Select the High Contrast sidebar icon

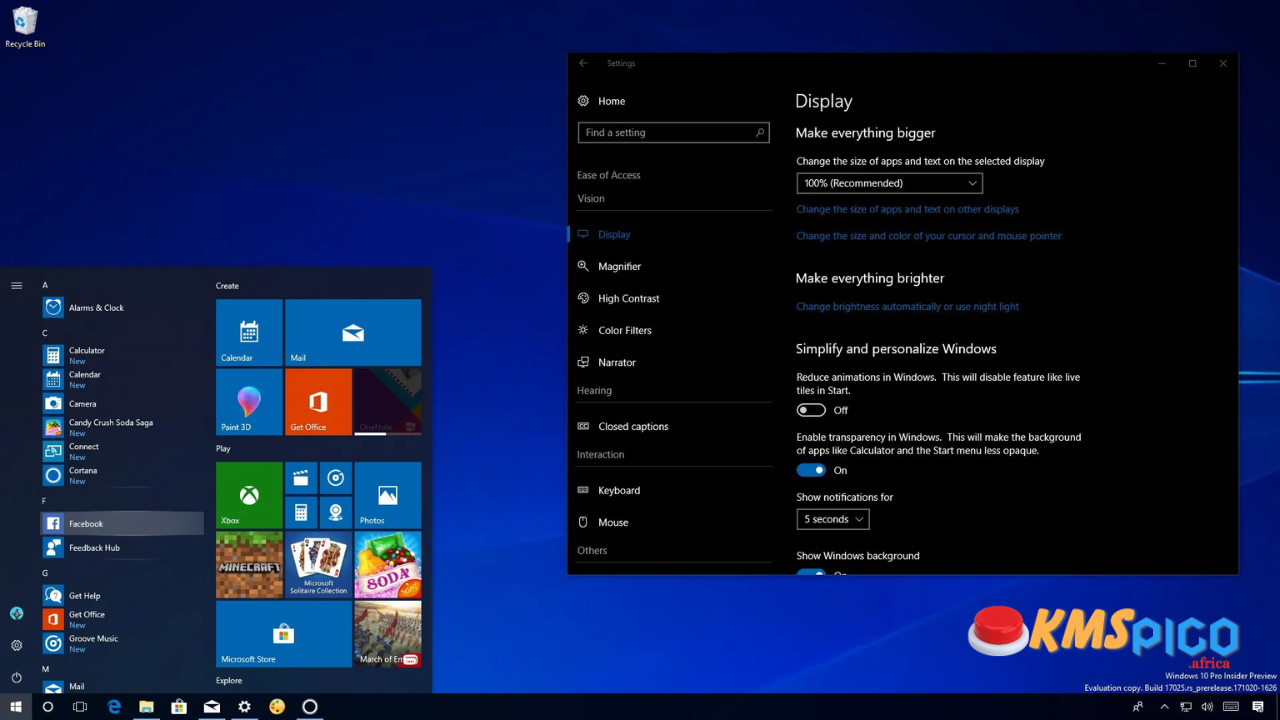pos(584,298)
